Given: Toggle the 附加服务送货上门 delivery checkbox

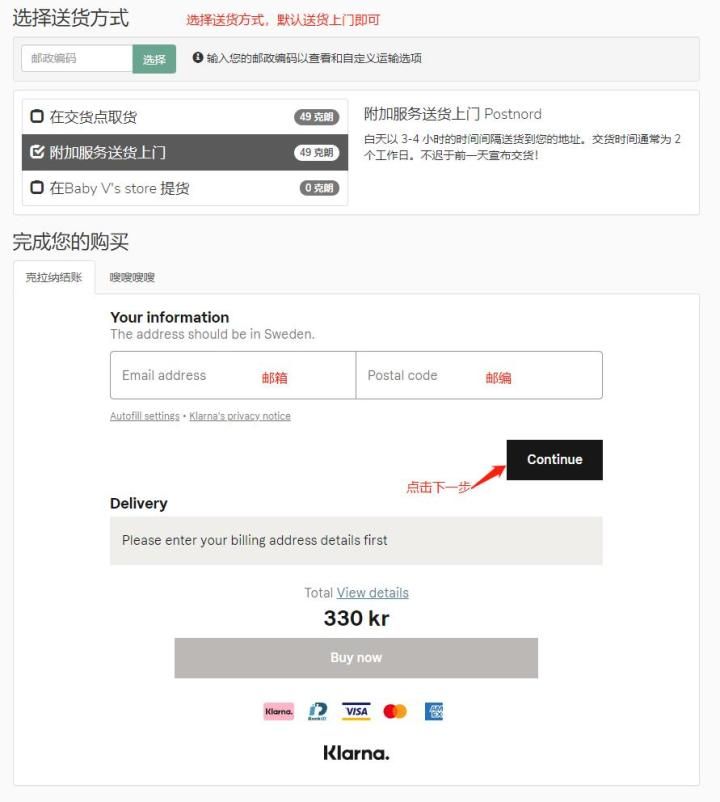Looking at the screenshot, I should click(37, 152).
